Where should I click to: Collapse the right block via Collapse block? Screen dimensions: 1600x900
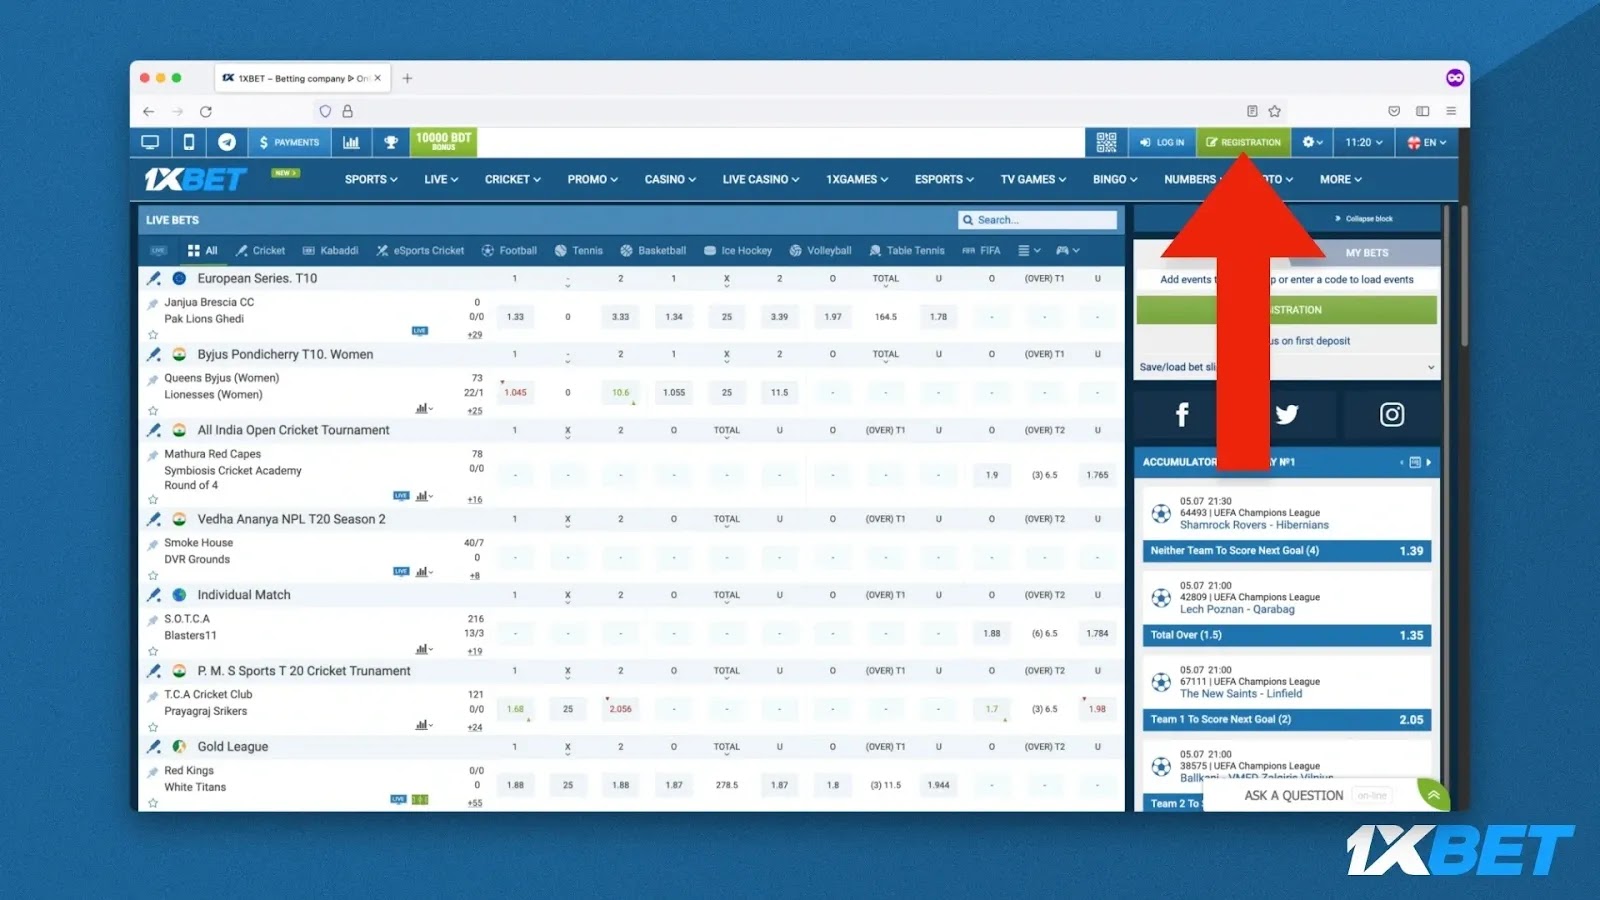1364,218
